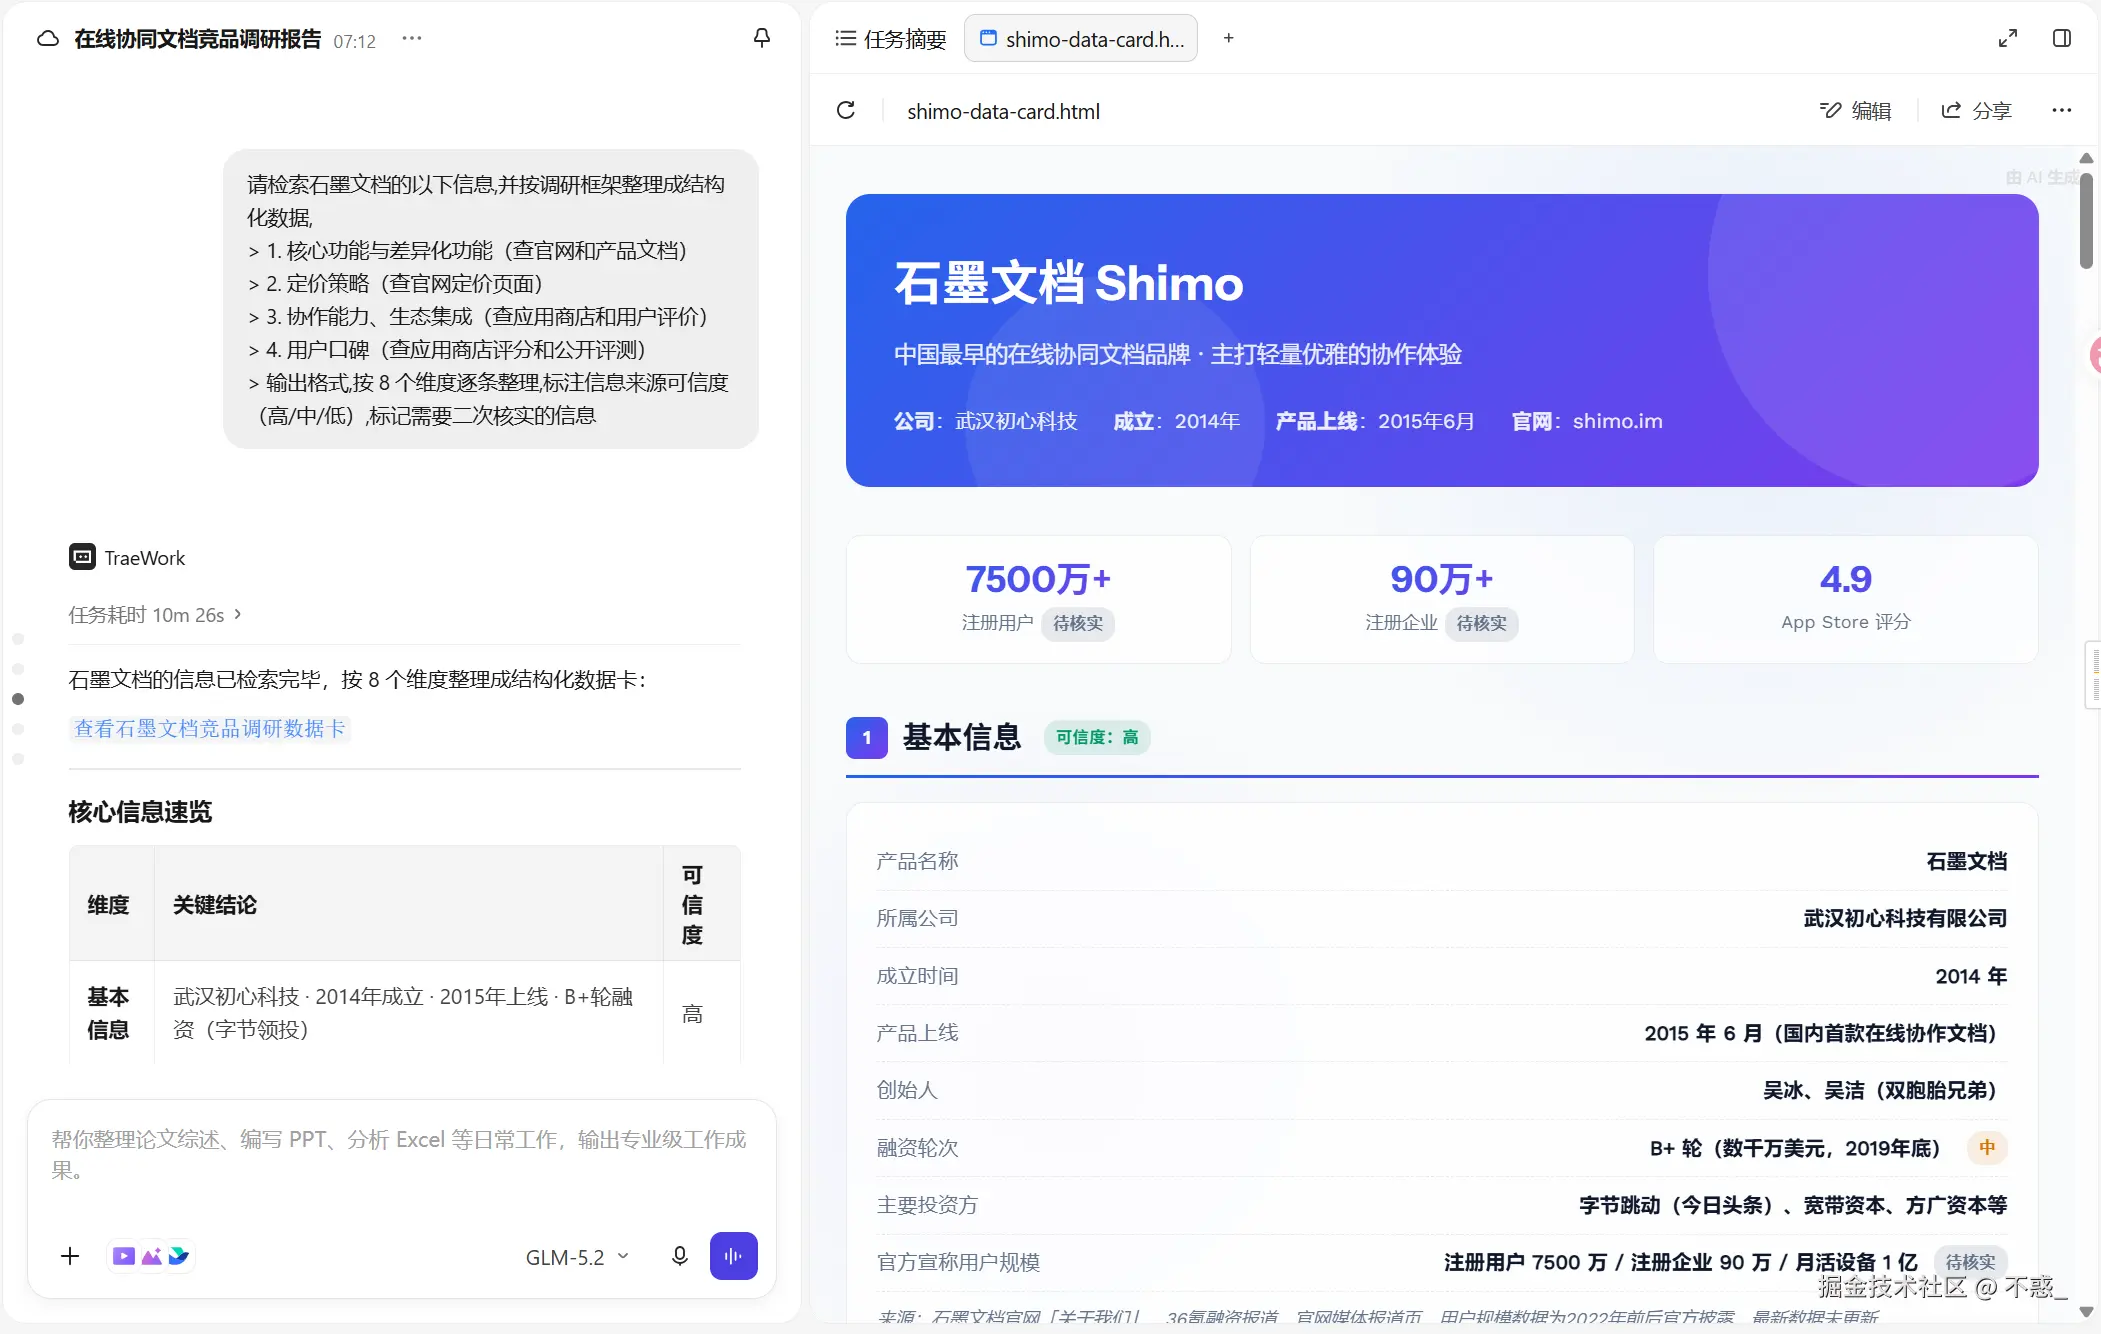Click the preview scroll up arrow
The height and width of the screenshot is (1334, 2101).
coord(2086,158)
